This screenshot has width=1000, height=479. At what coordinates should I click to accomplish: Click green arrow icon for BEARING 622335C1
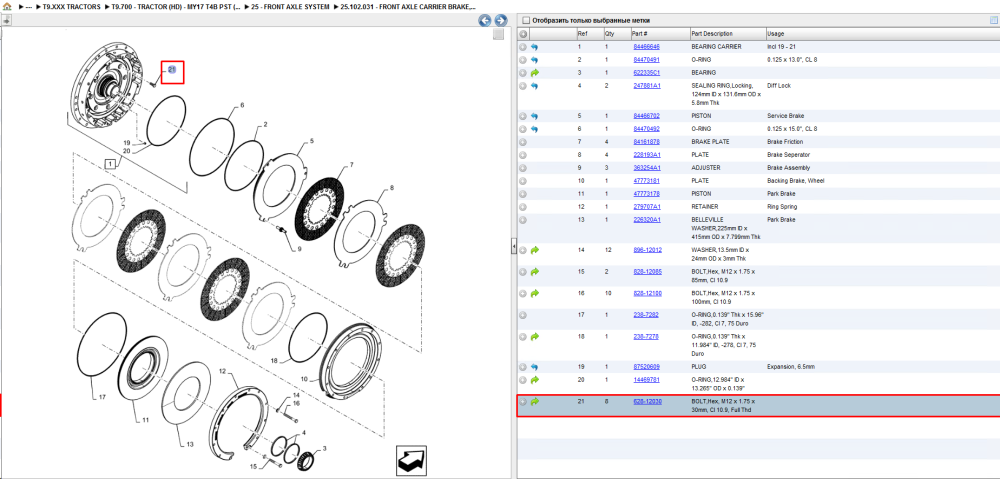coord(534,73)
